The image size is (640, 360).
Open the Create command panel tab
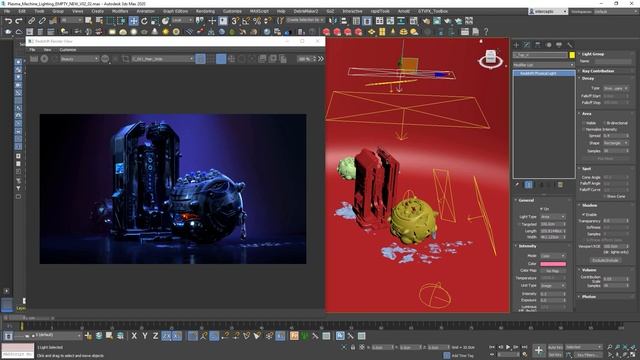516,45
